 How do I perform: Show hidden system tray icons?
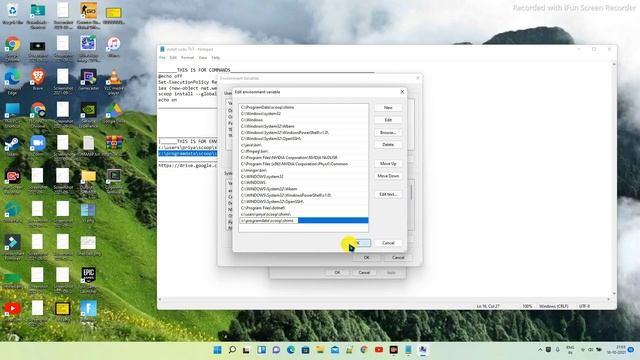pos(540,350)
